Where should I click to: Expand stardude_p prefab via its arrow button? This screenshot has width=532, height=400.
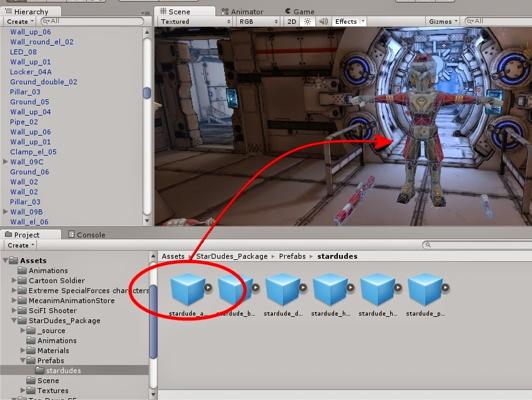click(445, 288)
